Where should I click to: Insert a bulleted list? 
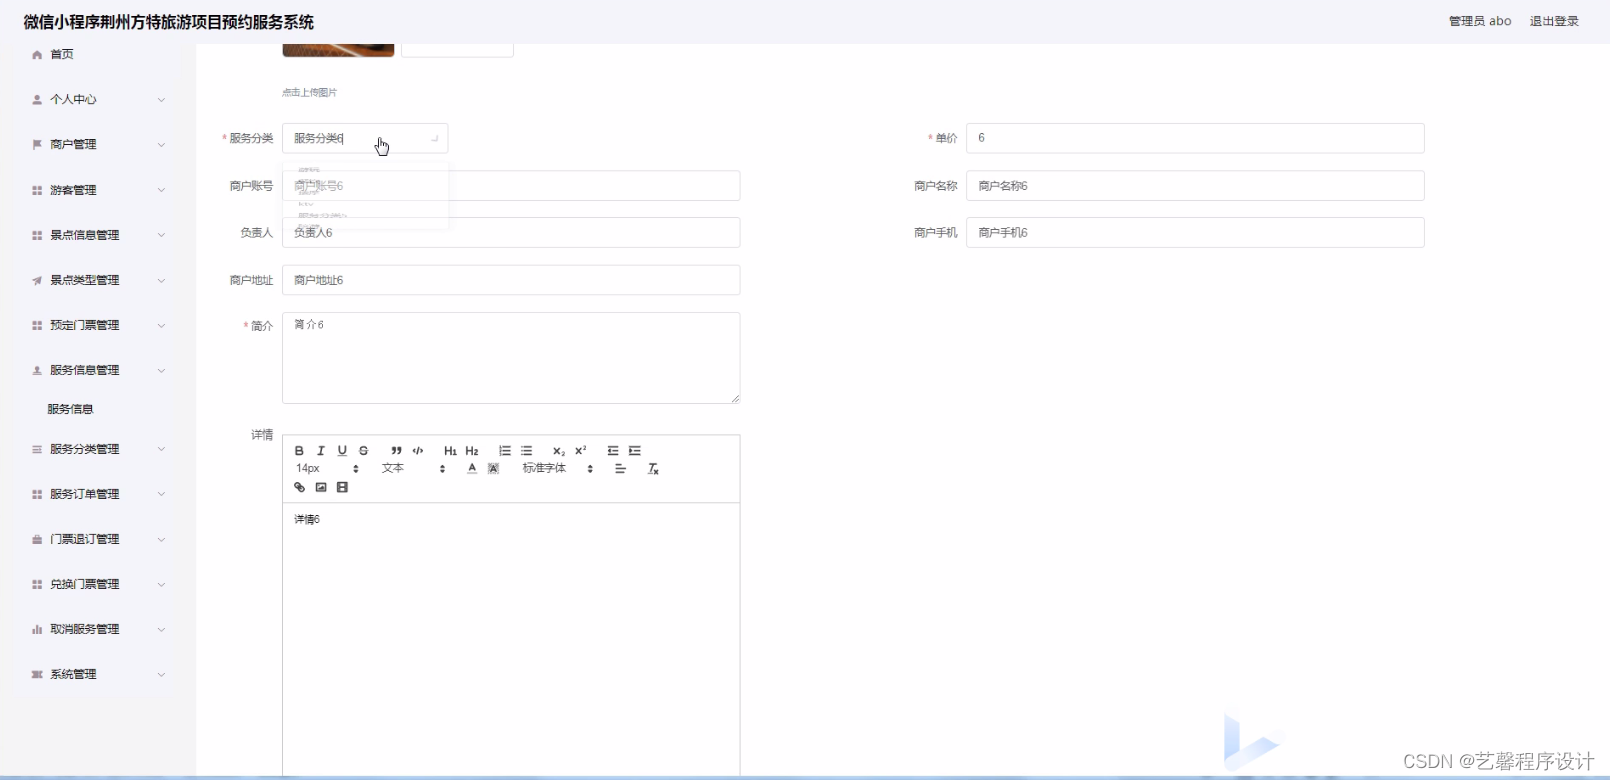(x=526, y=451)
